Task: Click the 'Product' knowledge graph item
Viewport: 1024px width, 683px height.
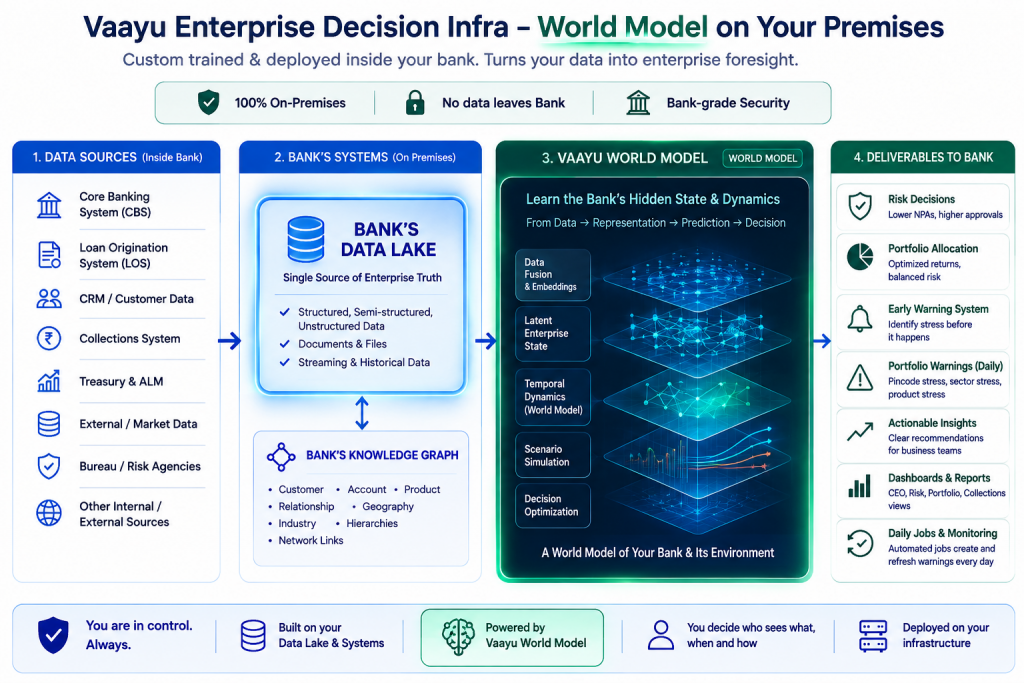Action: coord(422,489)
